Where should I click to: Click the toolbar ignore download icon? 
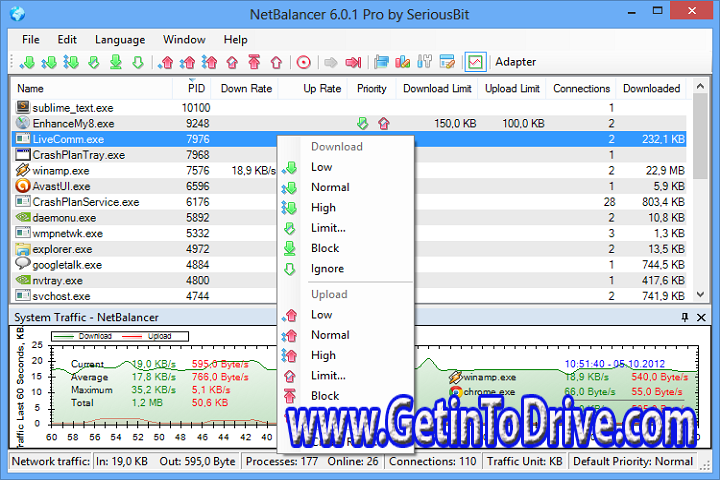pos(138,62)
